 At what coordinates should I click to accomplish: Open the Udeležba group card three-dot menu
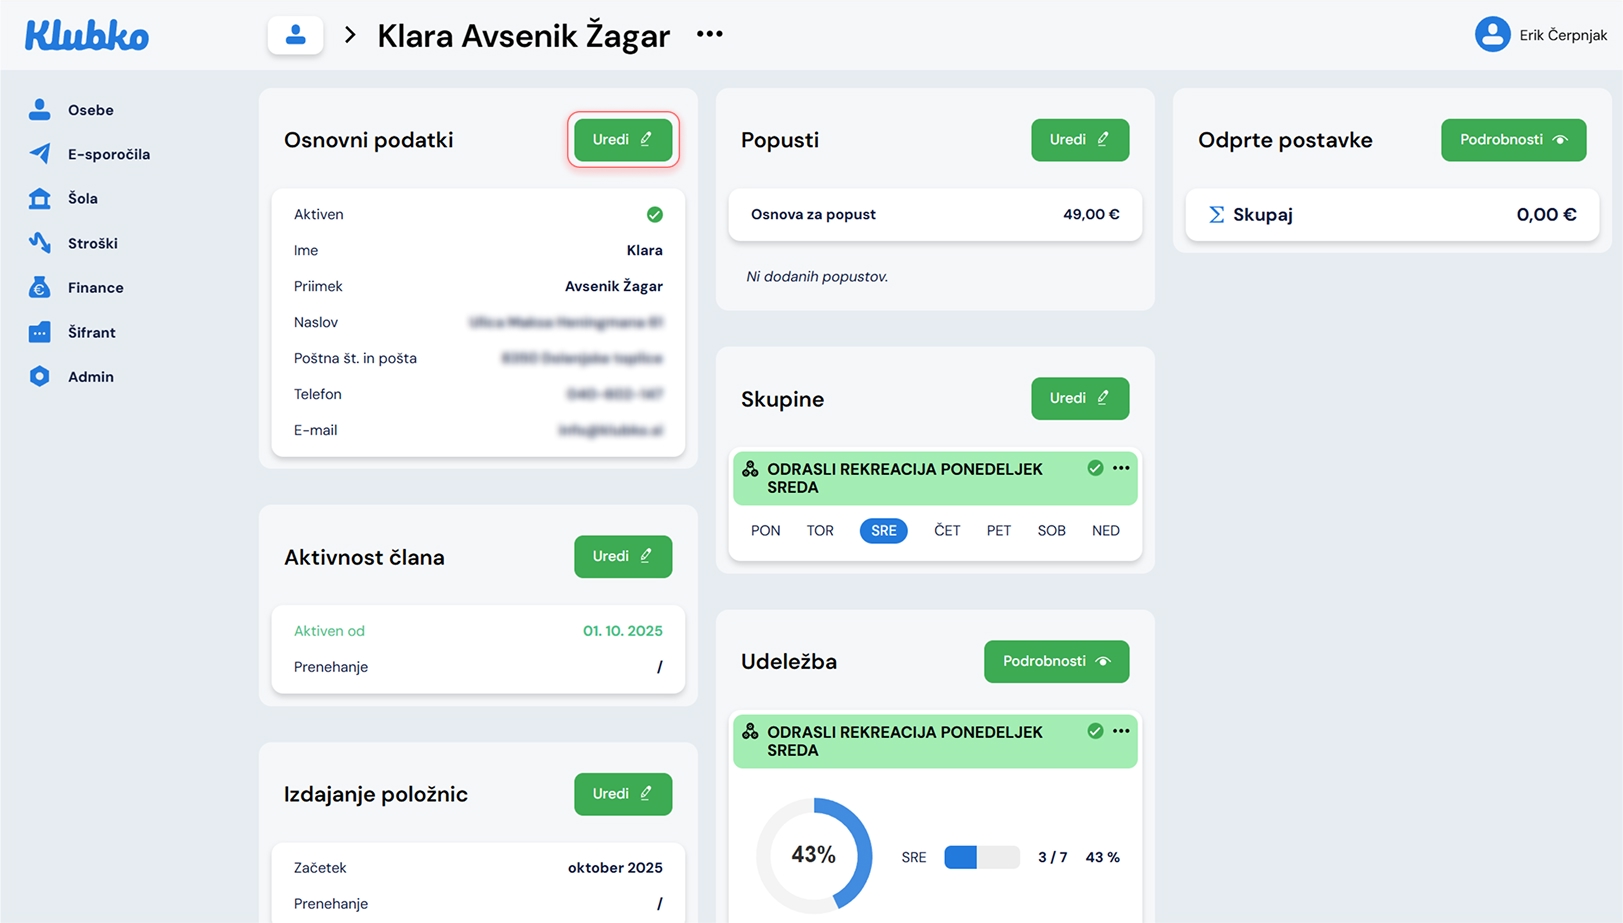point(1121,732)
